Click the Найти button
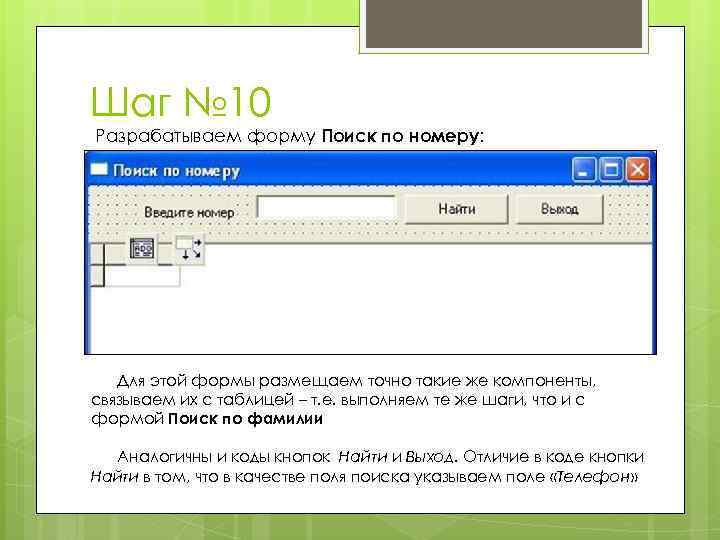Viewport: 720px width, 540px height. (x=456, y=209)
